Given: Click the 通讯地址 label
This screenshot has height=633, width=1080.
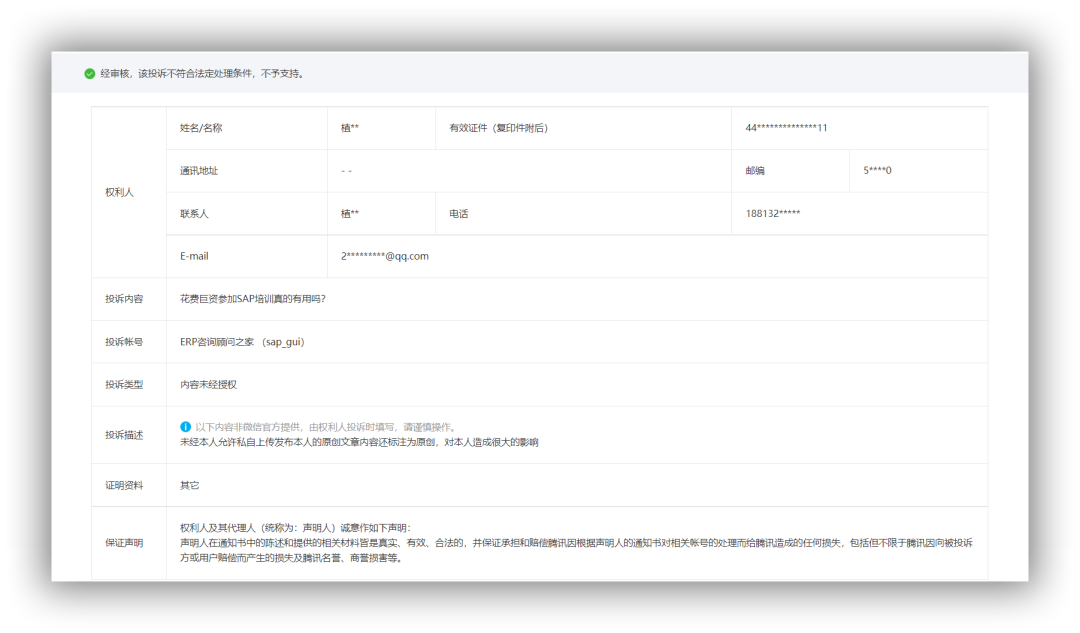Looking at the screenshot, I should tap(199, 171).
